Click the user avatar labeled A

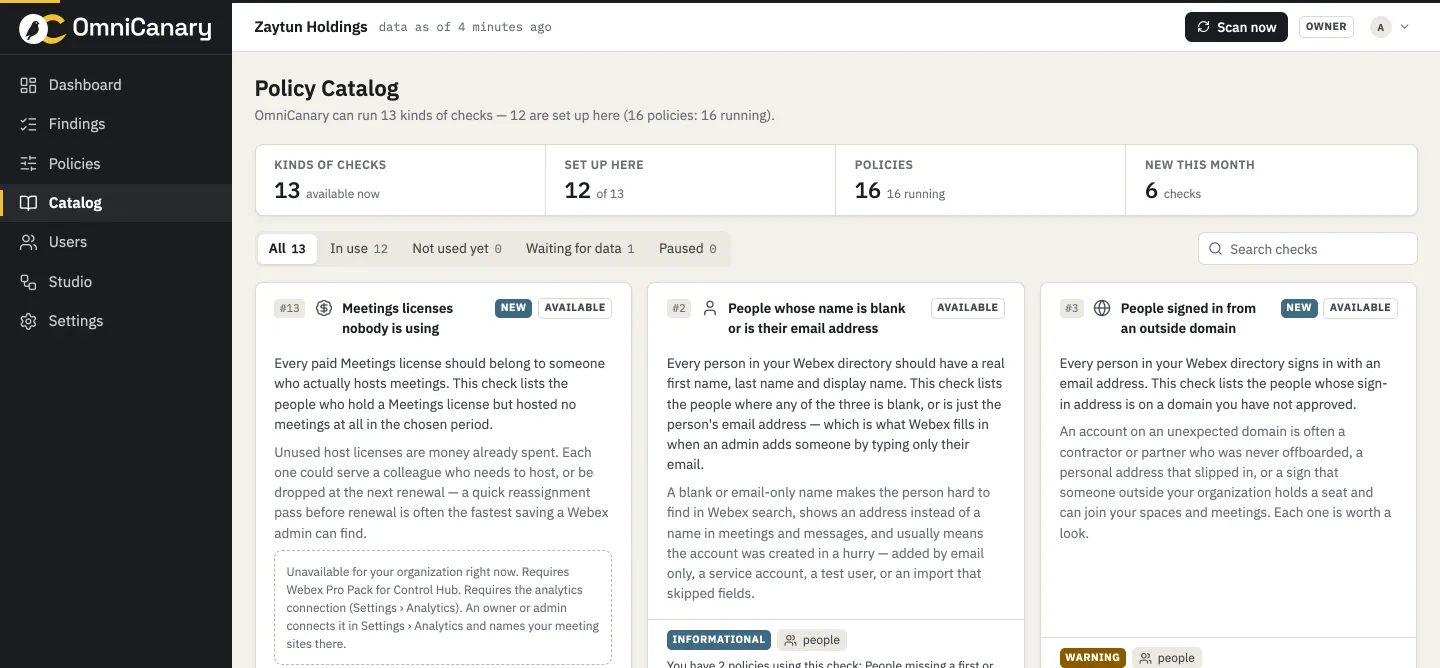coord(1381,27)
